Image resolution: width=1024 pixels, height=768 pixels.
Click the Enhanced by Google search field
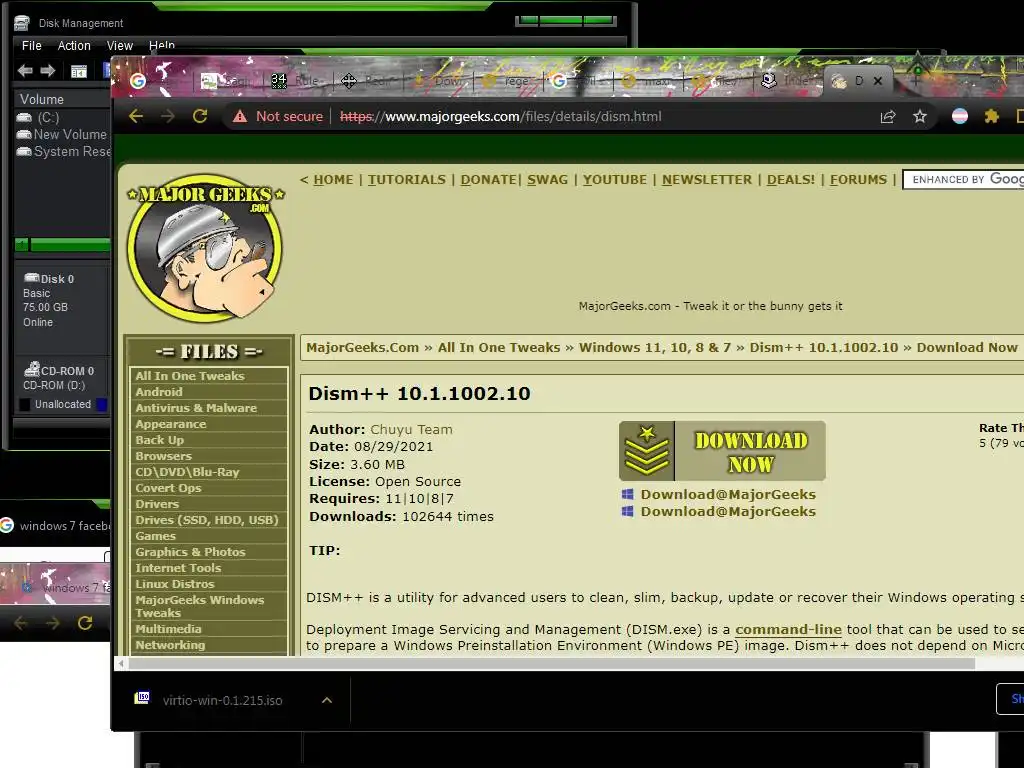963,180
